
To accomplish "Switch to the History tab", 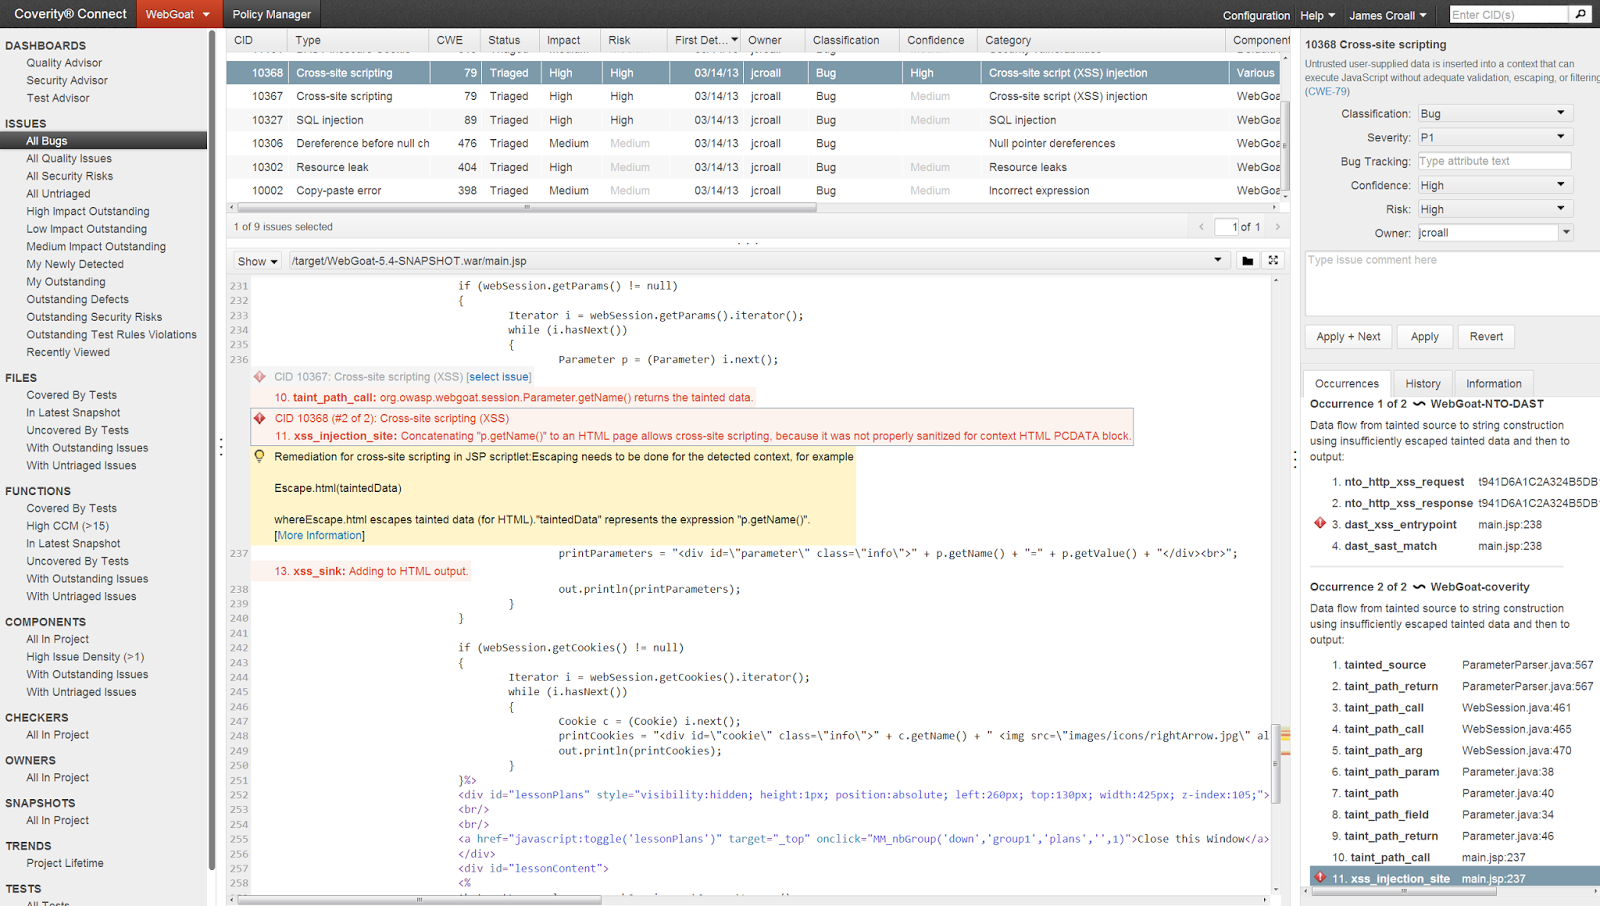I will pyautogui.click(x=1422, y=383).
